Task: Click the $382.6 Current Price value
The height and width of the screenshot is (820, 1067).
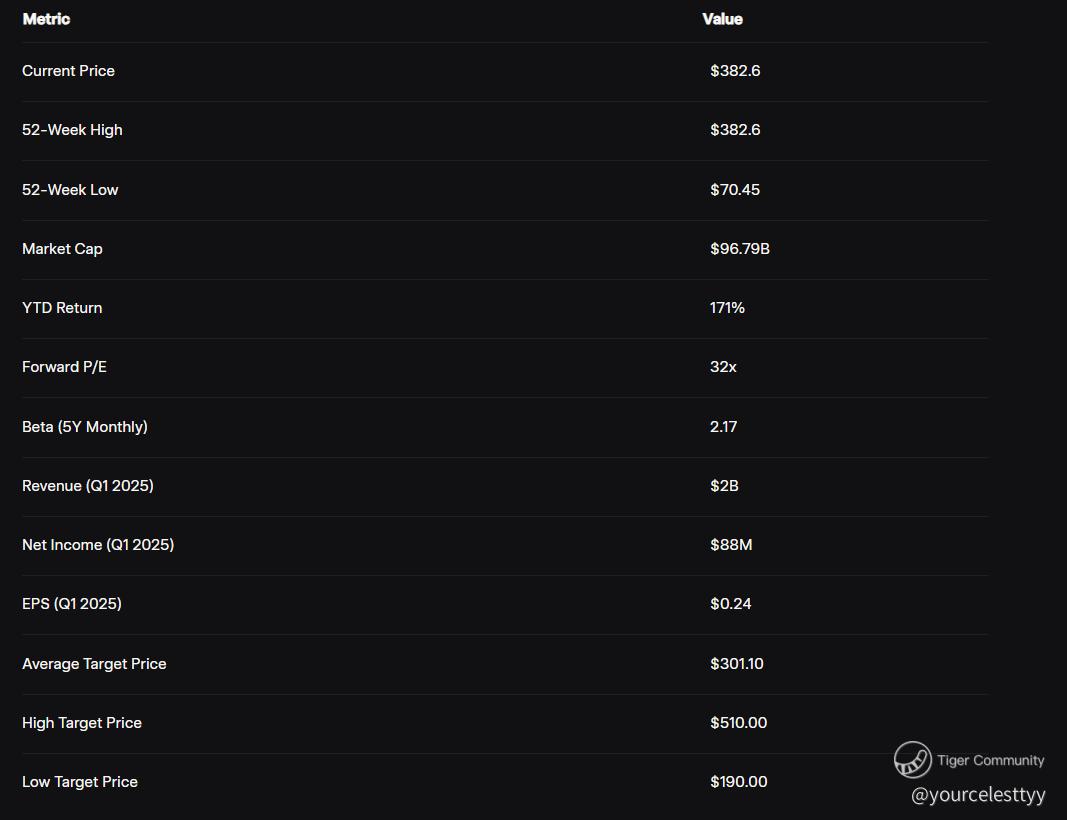Action: click(x=735, y=71)
